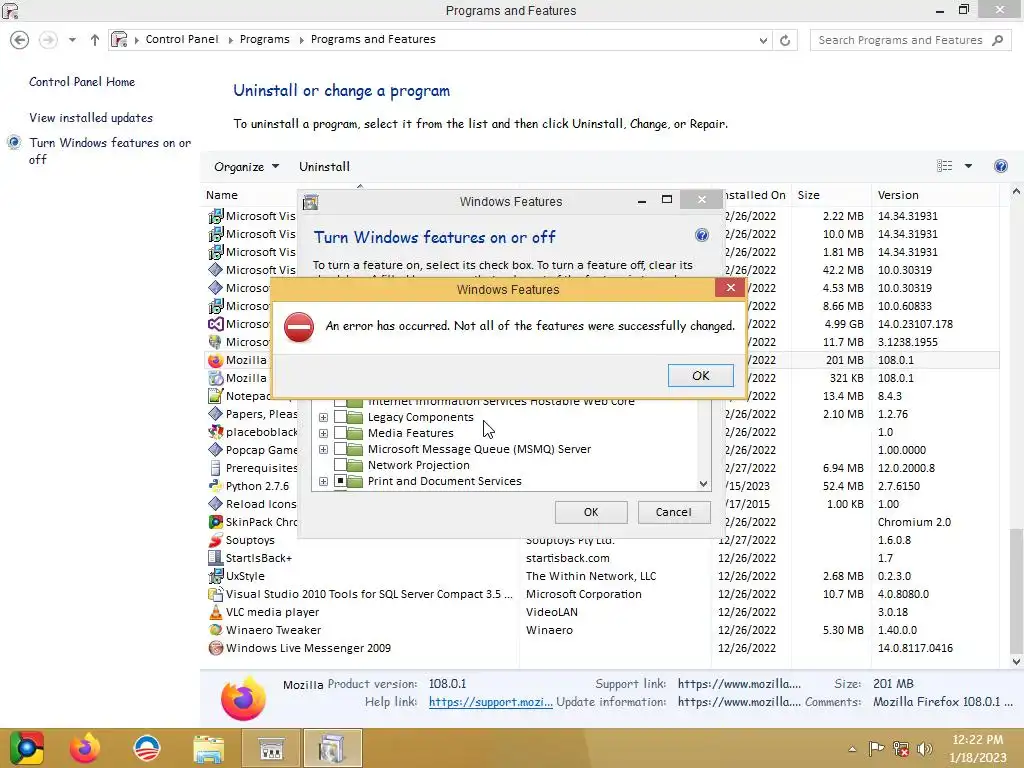Click the program list scrollbar thumb
The height and width of the screenshot is (768, 1024).
pos(1016,591)
